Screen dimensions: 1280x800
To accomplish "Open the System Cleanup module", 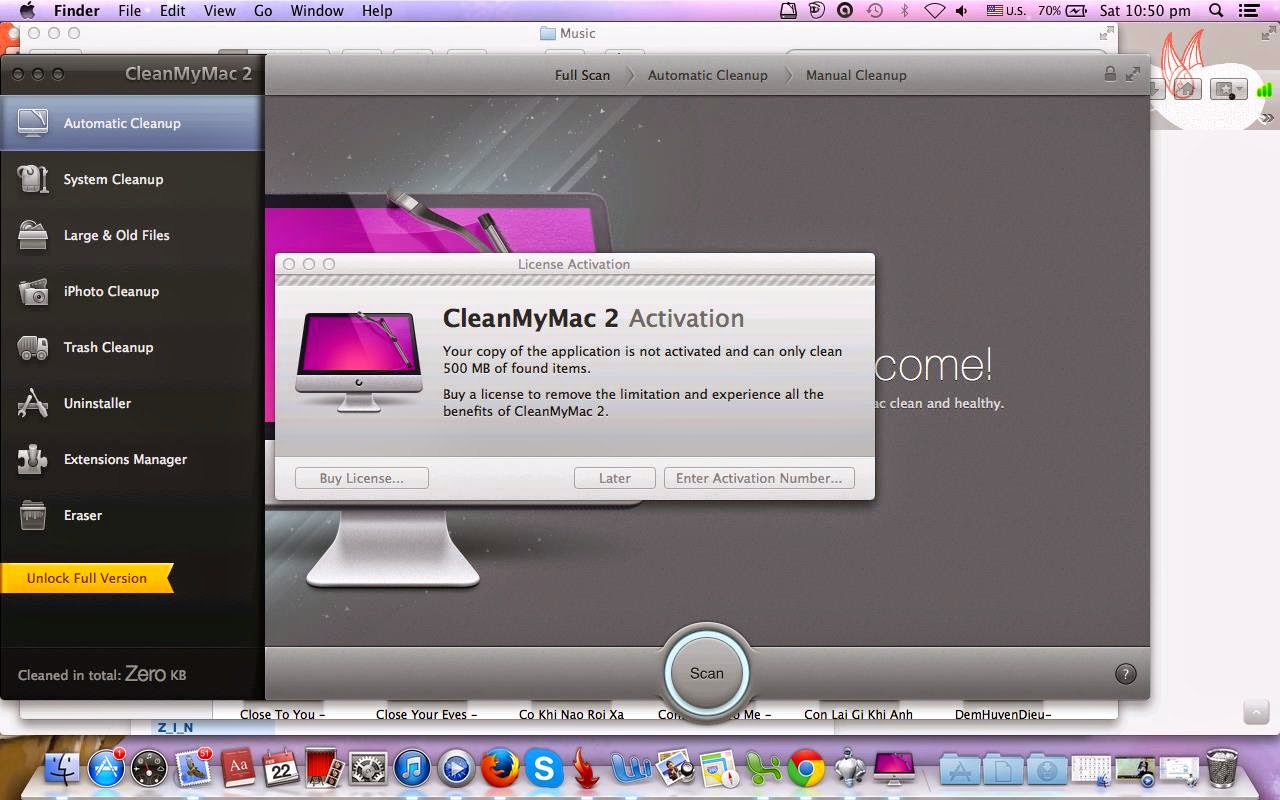I will click(x=132, y=179).
